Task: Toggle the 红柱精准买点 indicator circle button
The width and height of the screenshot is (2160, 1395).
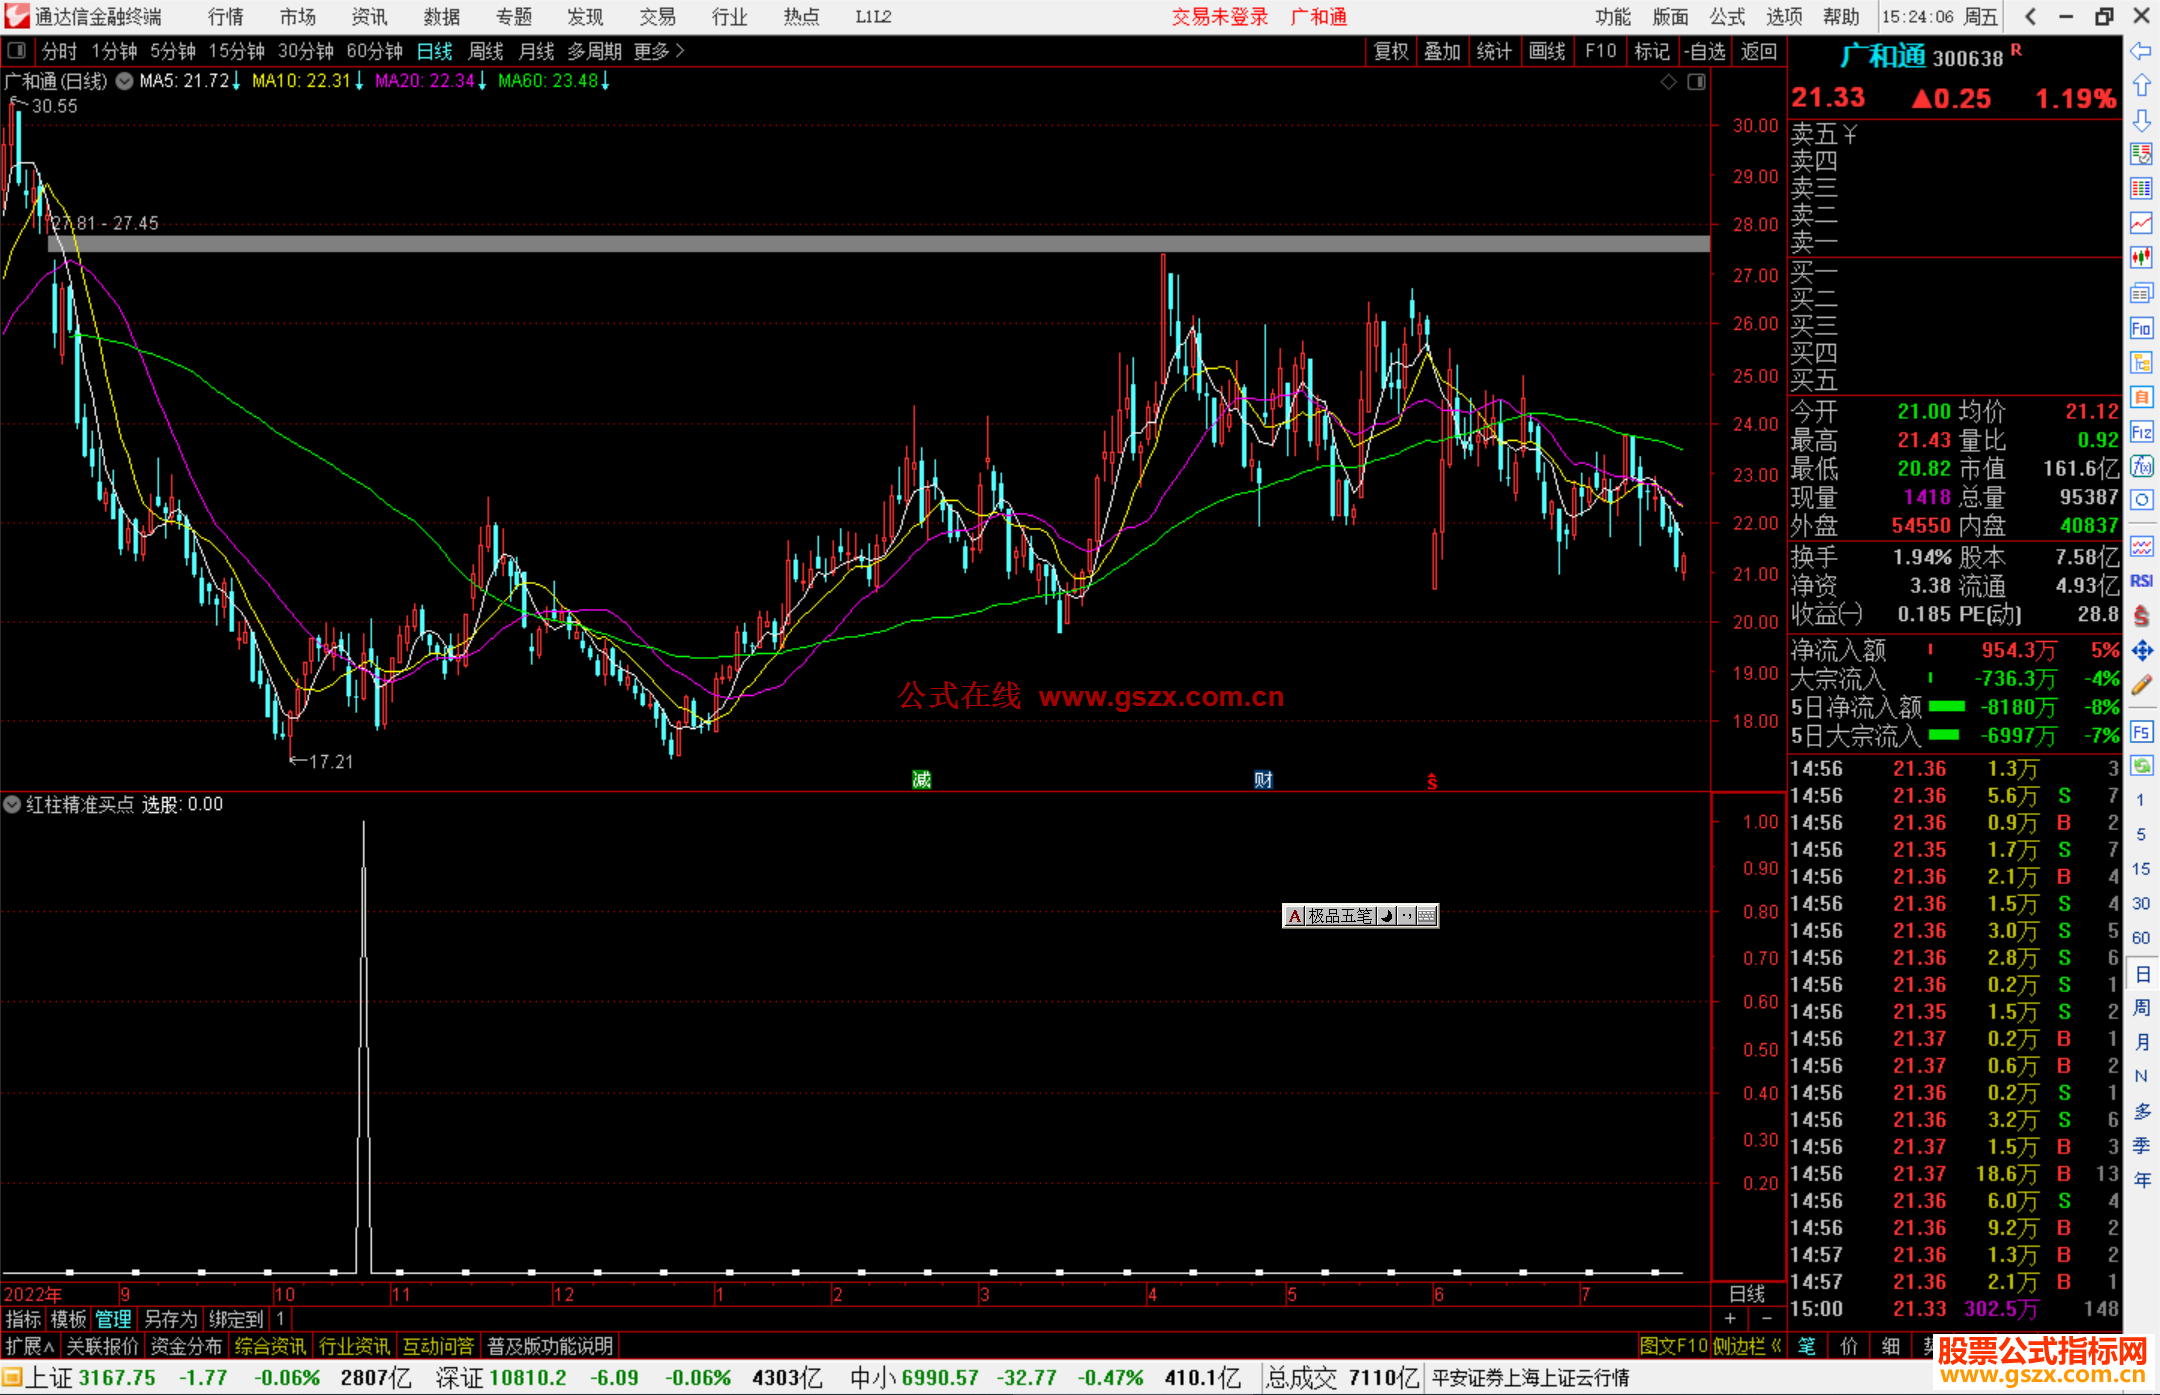Action: (x=12, y=804)
